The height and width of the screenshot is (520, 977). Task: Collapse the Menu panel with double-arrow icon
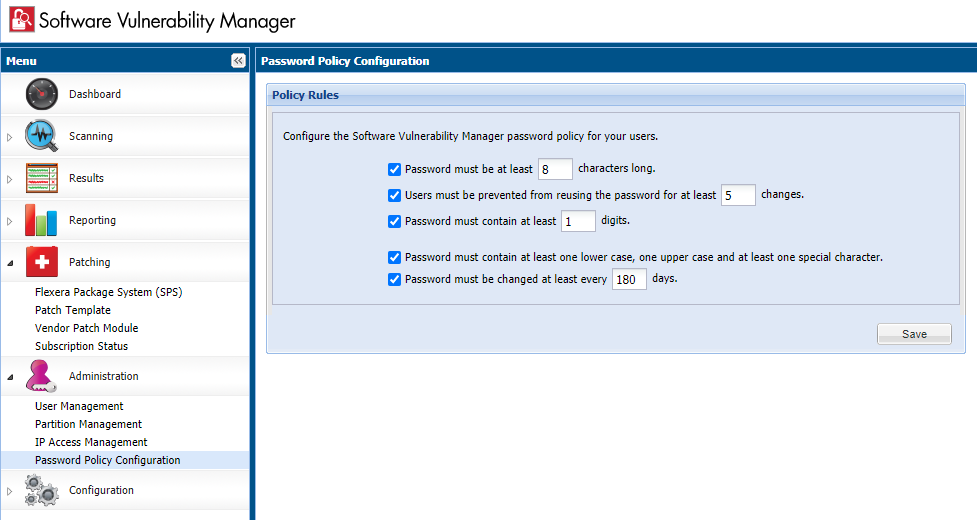click(238, 61)
